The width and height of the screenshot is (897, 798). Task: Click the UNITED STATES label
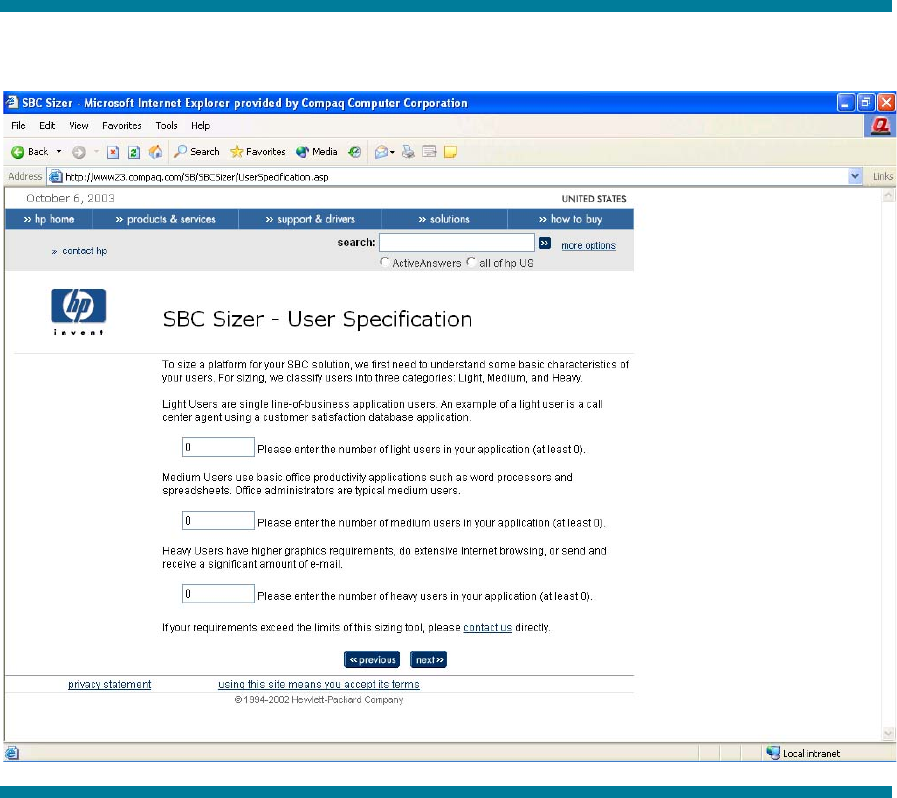click(594, 198)
